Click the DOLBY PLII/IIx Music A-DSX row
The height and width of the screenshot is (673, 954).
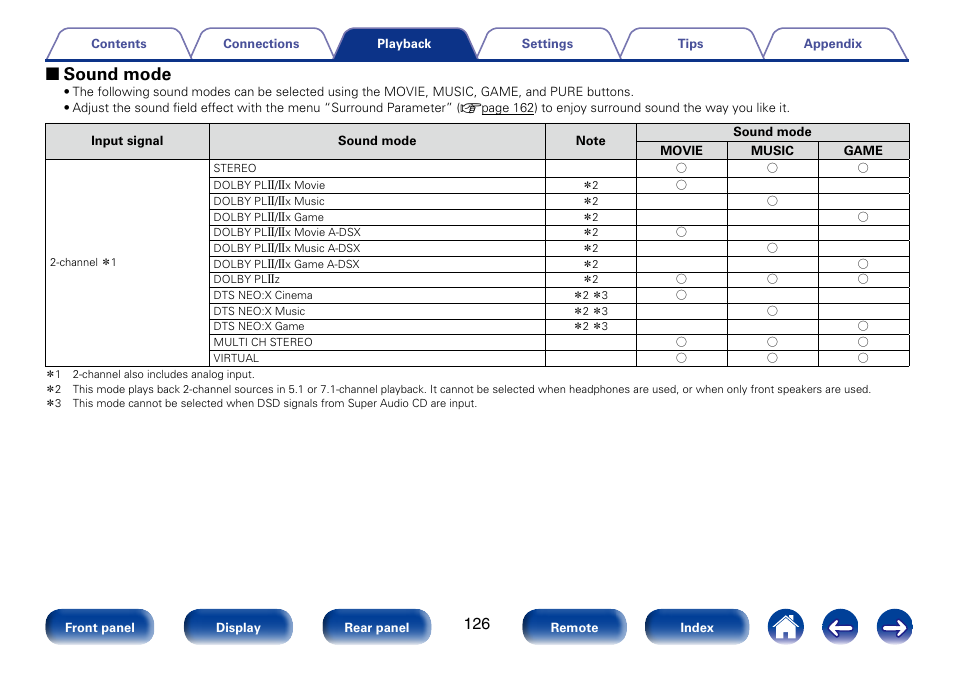[x=377, y=248]
